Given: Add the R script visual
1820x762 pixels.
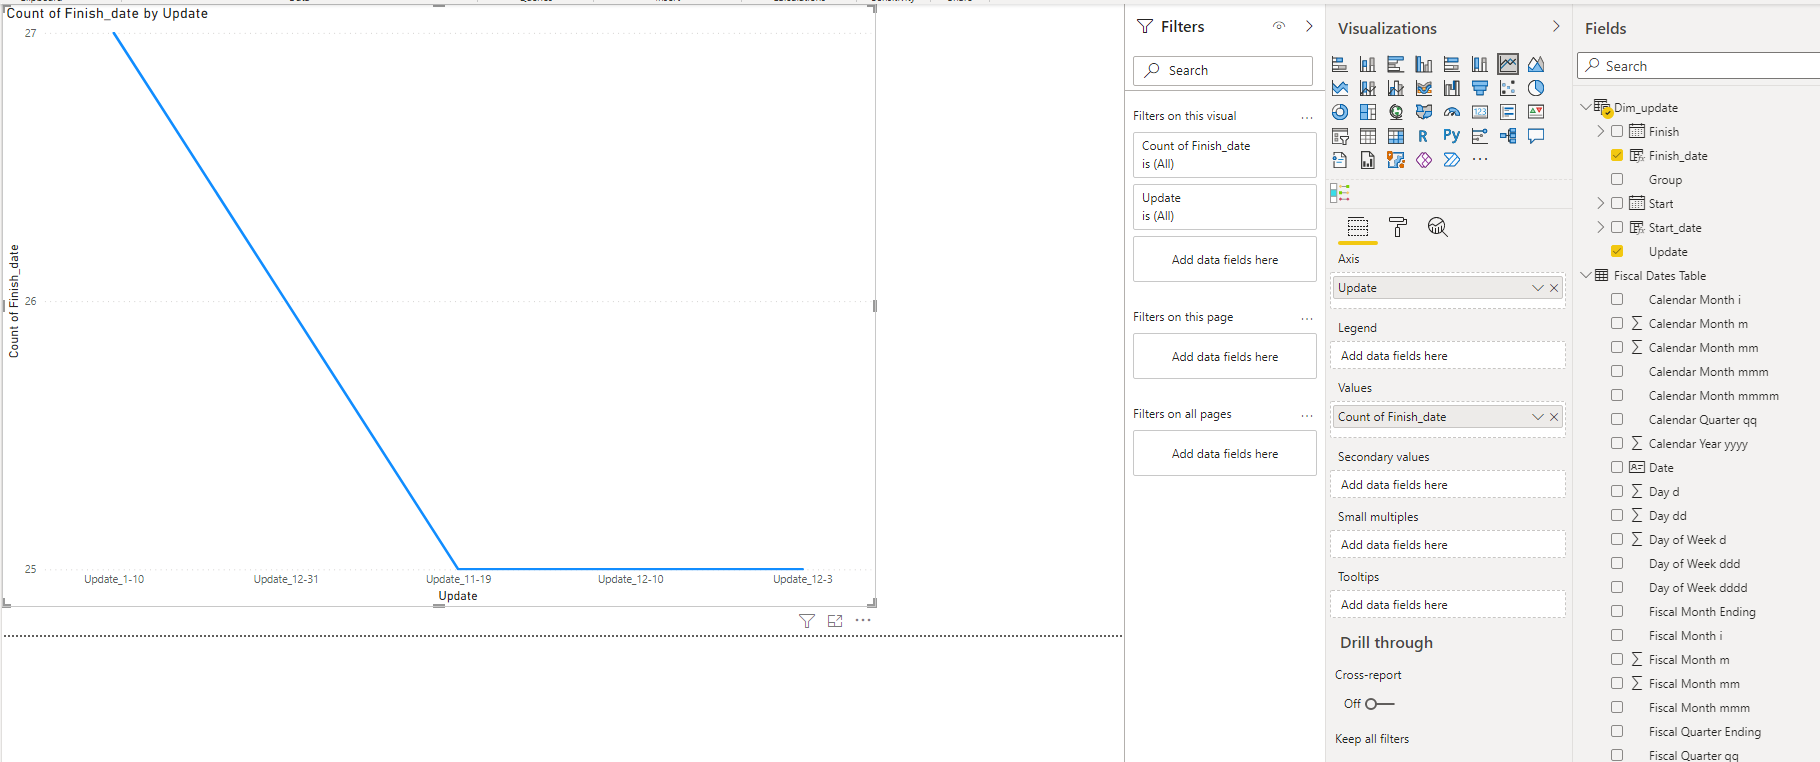Looking at the screenshot, I should click(1424, 136).
